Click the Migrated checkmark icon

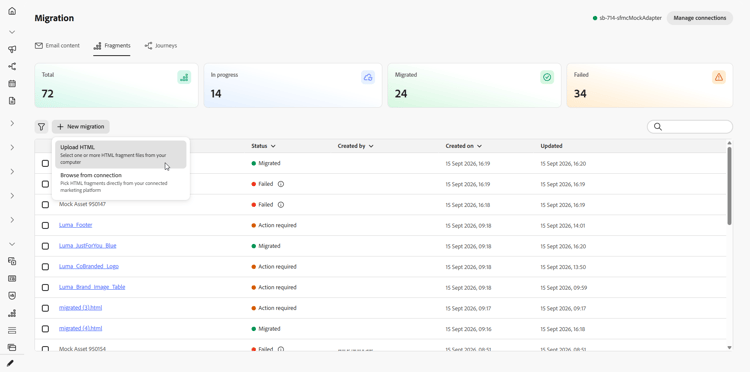[547, 77]
